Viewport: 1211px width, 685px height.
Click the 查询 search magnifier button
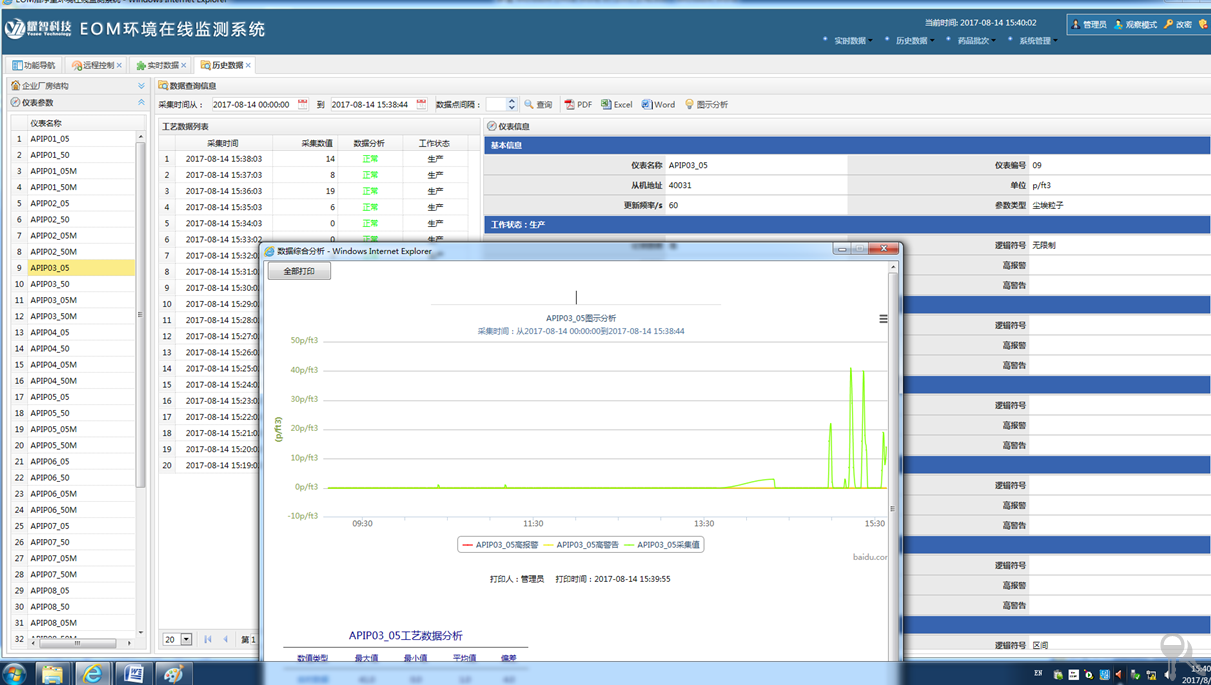pyautogui.click(x=530, y=104)
